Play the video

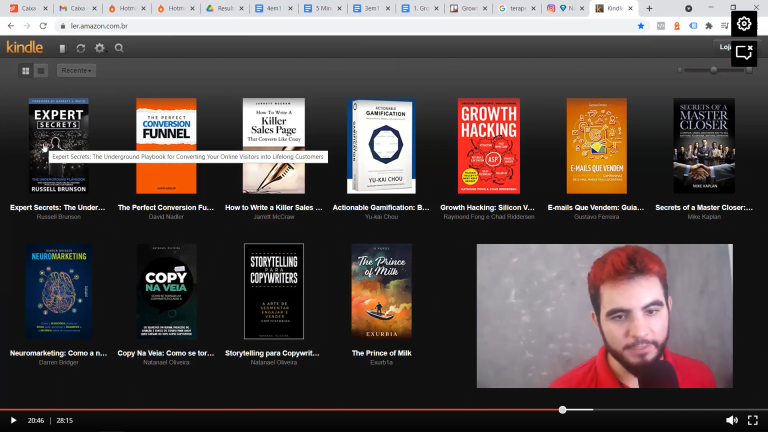[x=13, y=420]
